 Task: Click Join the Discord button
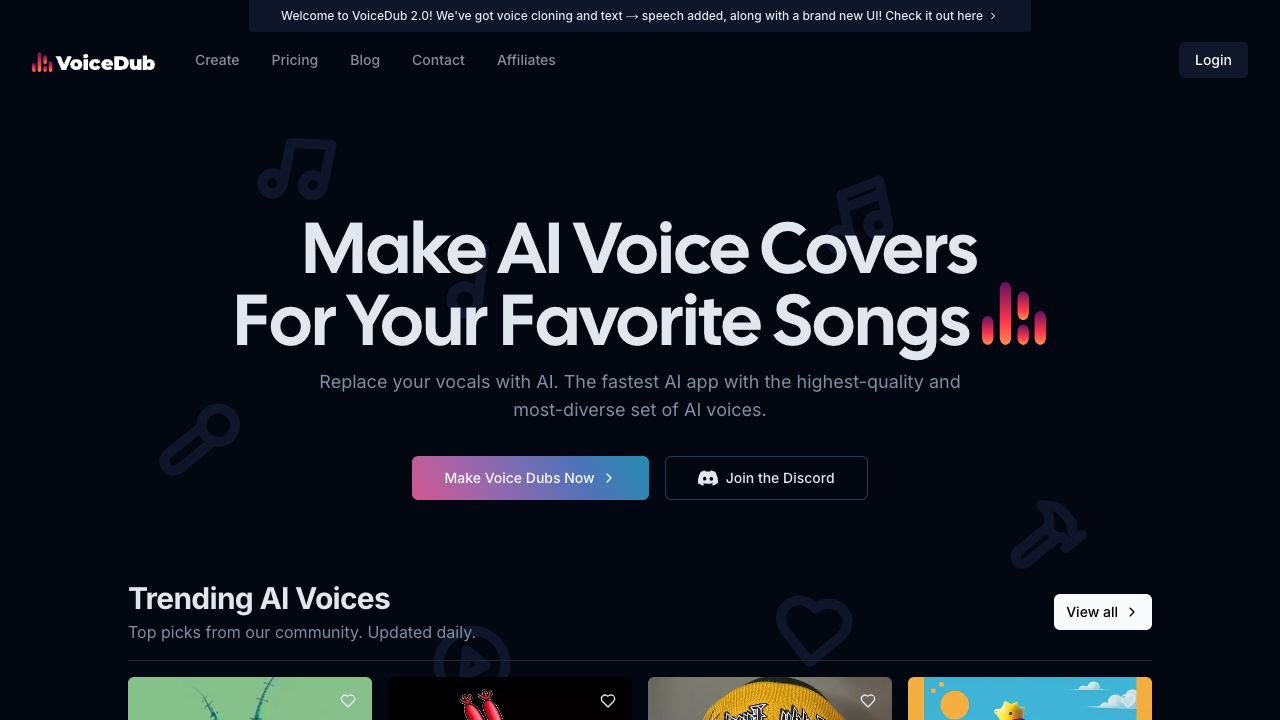click(x=766, y=478)
